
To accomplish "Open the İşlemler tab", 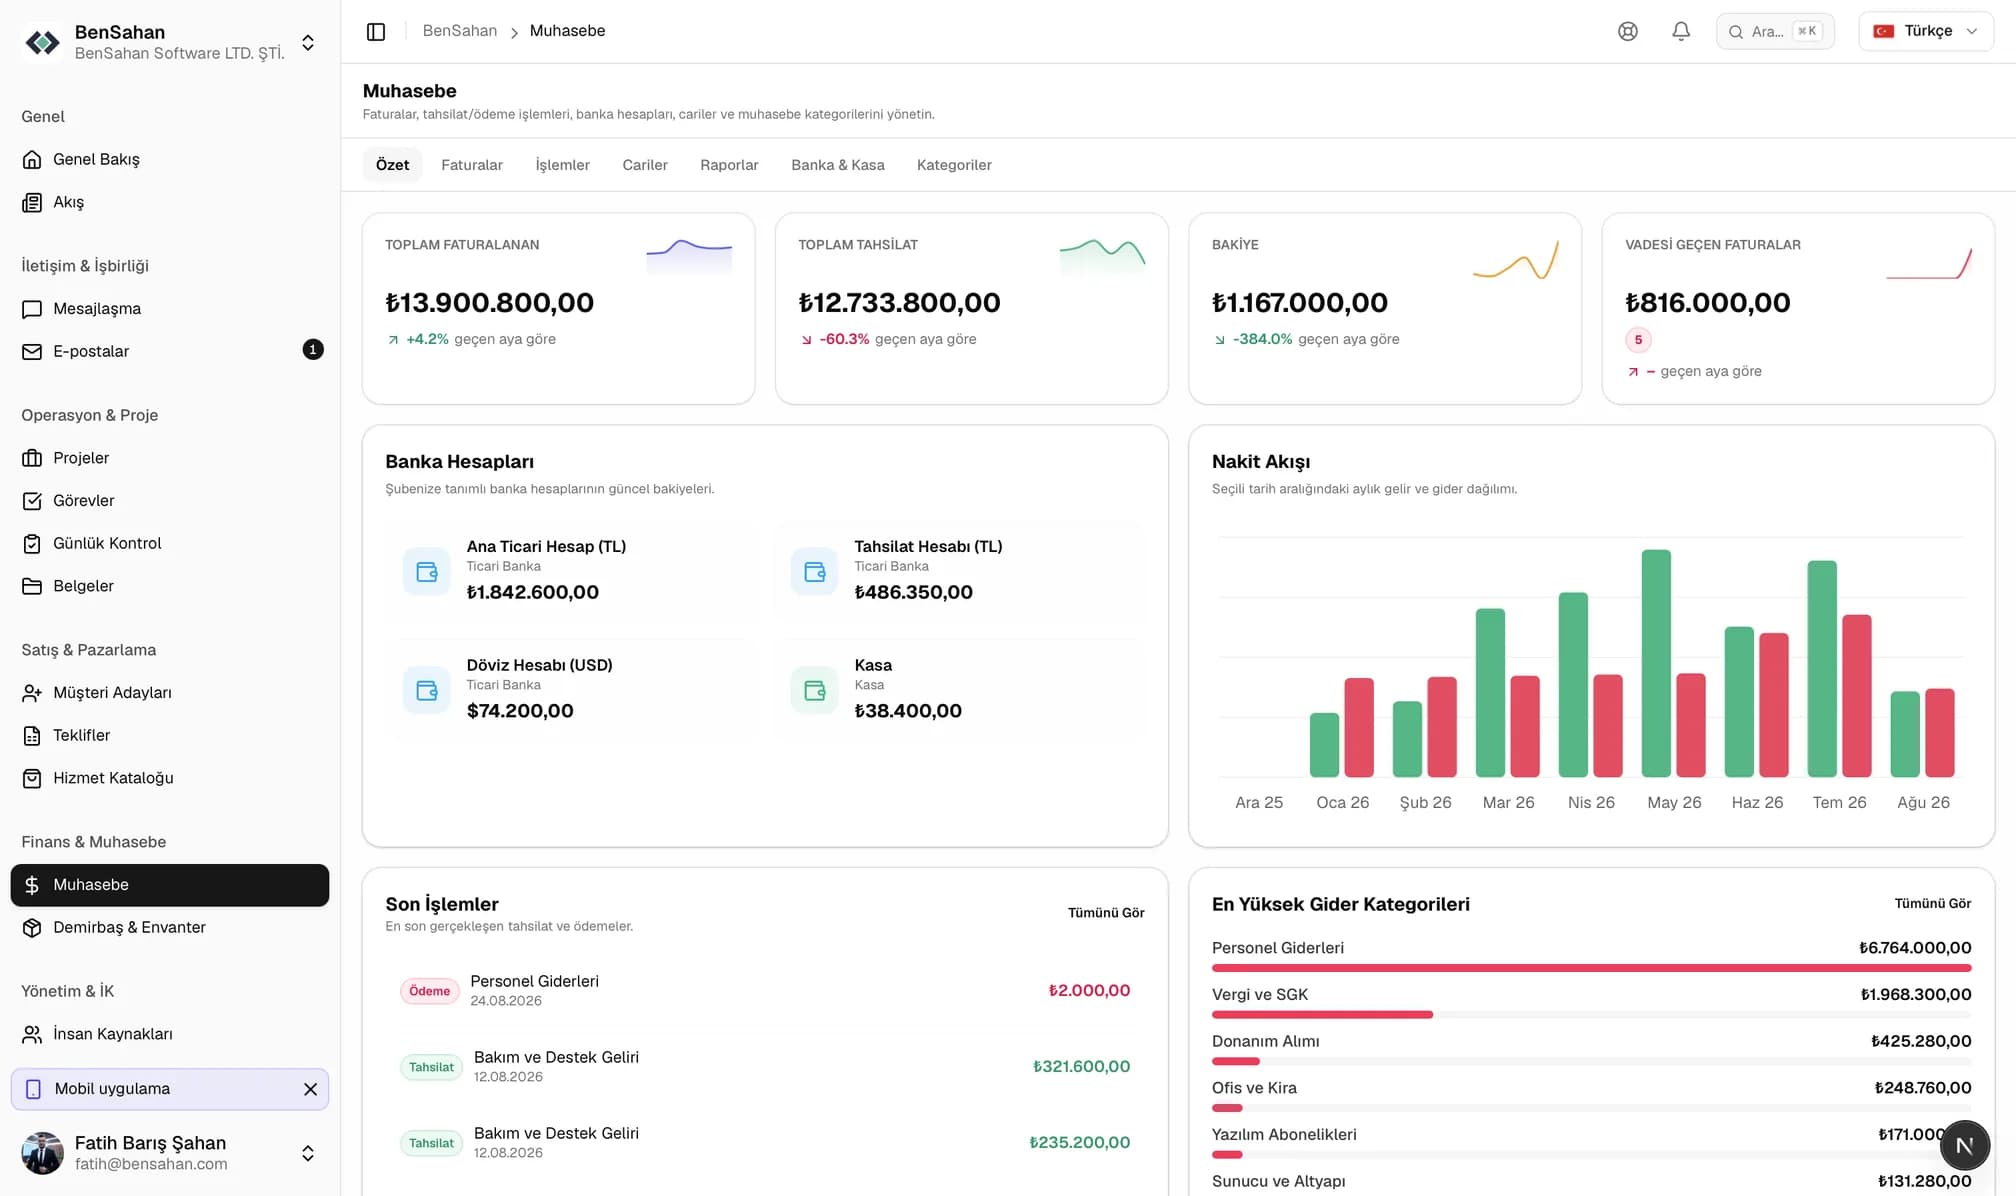I will tap(562, 165).
